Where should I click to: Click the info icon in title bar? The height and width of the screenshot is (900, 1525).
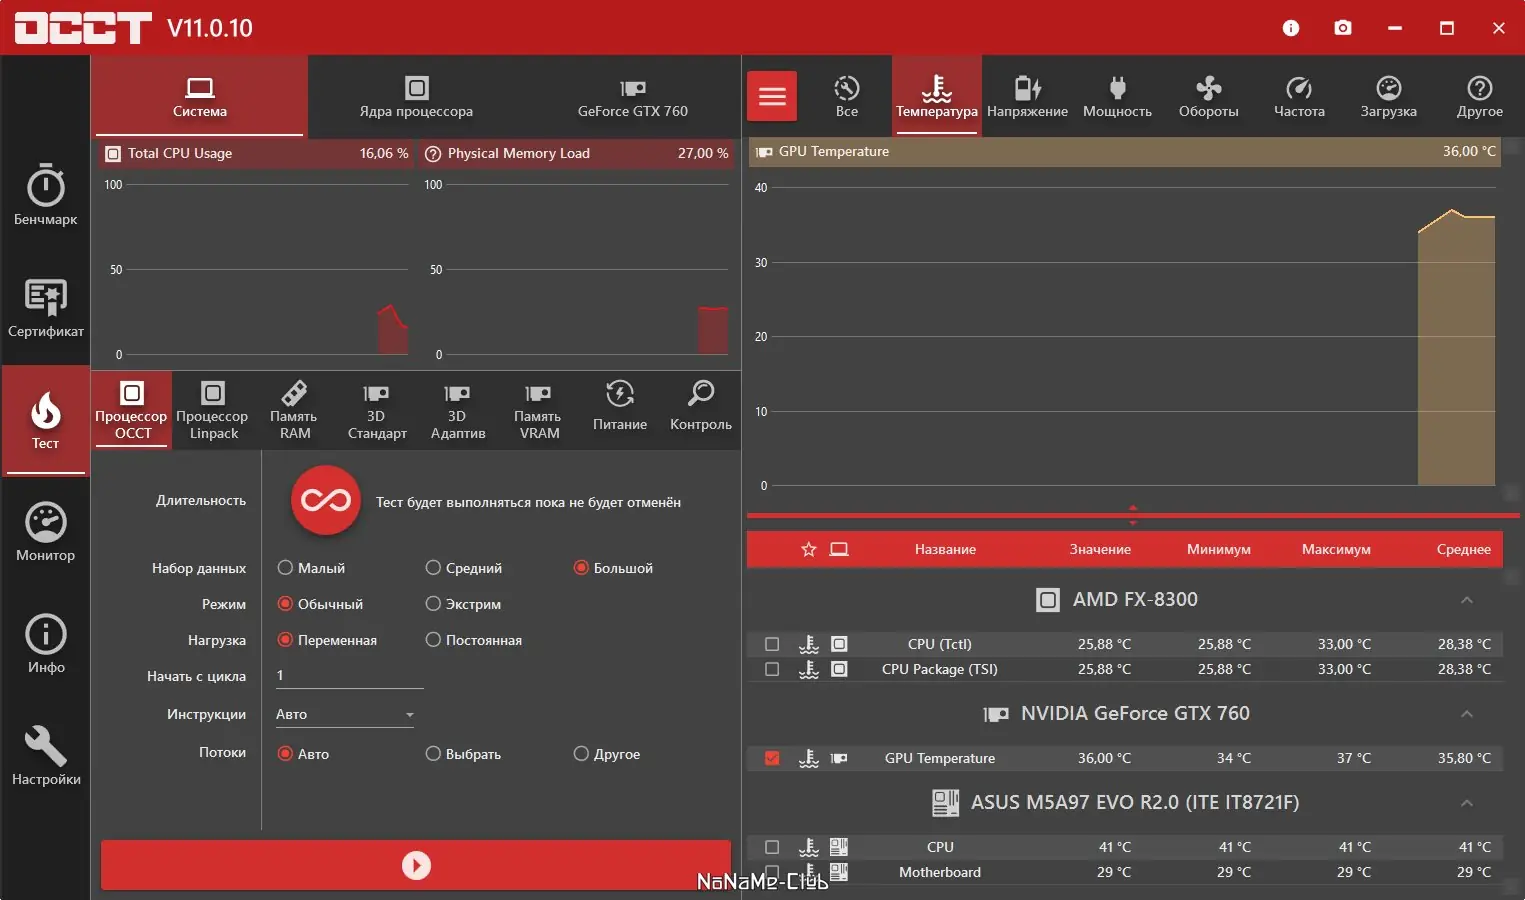coord(1291,28)
